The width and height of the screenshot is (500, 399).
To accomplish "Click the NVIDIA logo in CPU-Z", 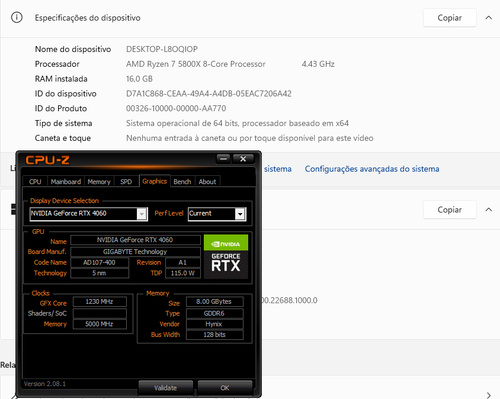I will point(226,243).
